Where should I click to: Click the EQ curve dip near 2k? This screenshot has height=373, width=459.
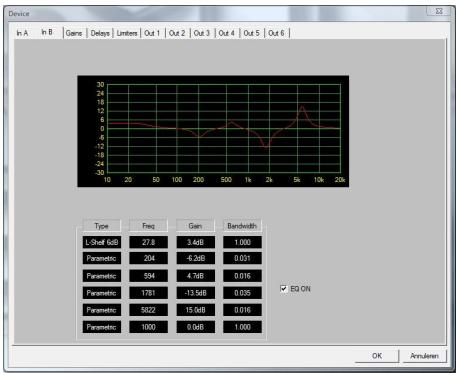tap(266, 147)
